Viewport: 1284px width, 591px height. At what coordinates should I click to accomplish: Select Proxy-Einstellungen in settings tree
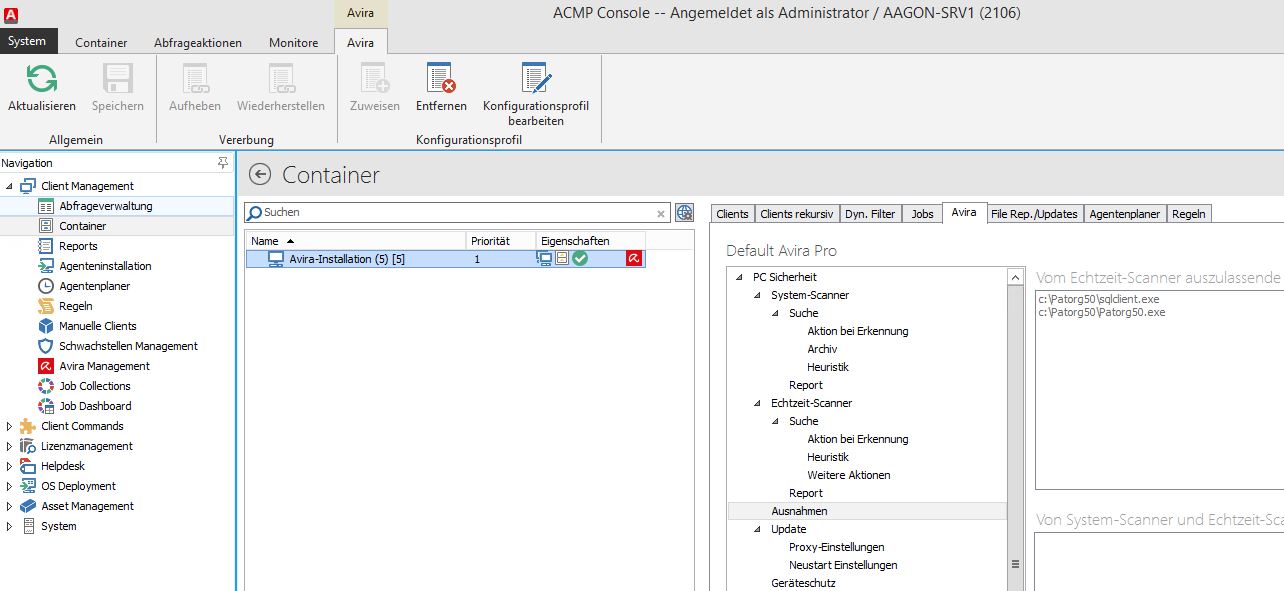[836, 547]
